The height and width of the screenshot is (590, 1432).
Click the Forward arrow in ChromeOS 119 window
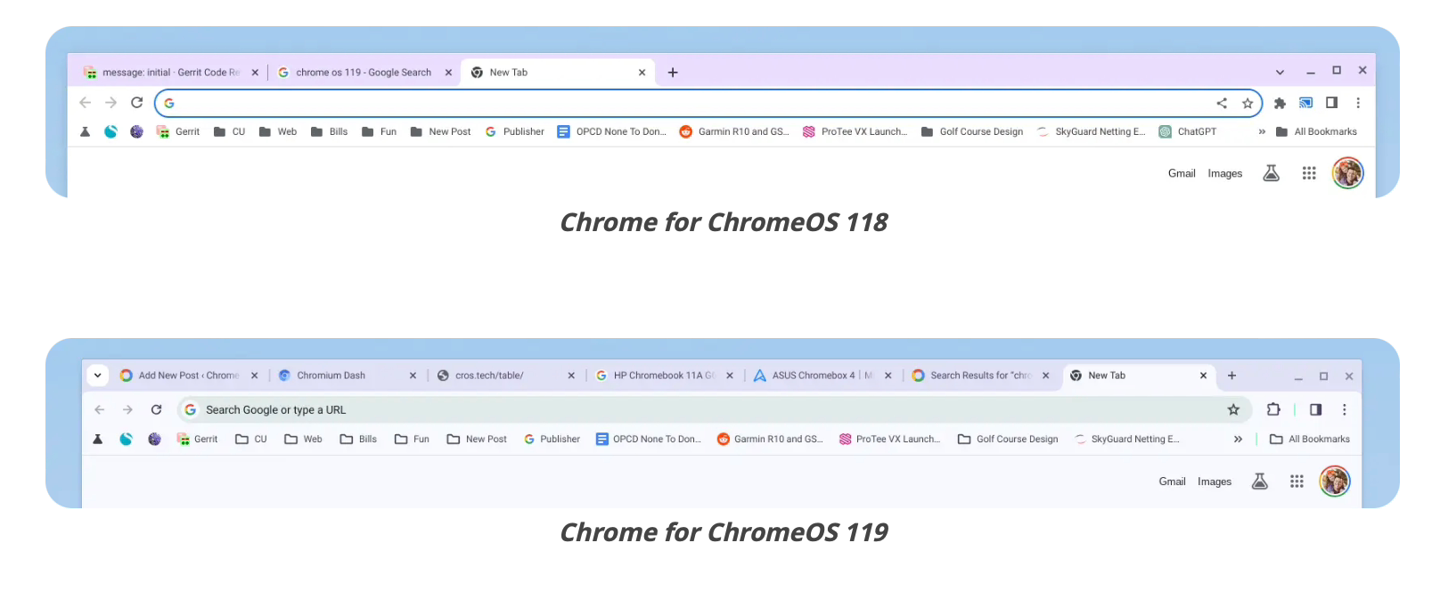[127, 409]
